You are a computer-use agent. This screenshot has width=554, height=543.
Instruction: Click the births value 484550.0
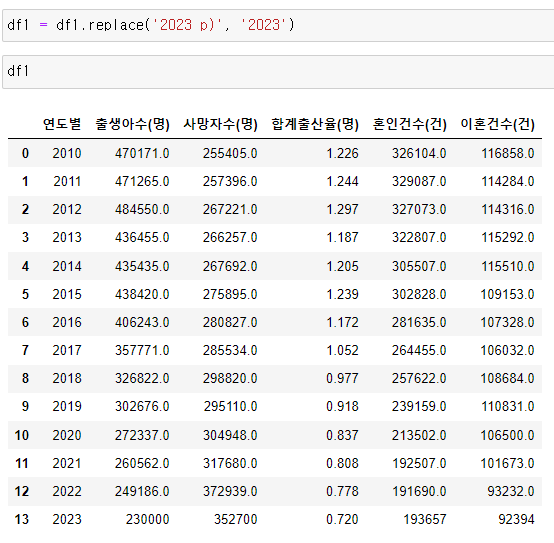point(142,209)
